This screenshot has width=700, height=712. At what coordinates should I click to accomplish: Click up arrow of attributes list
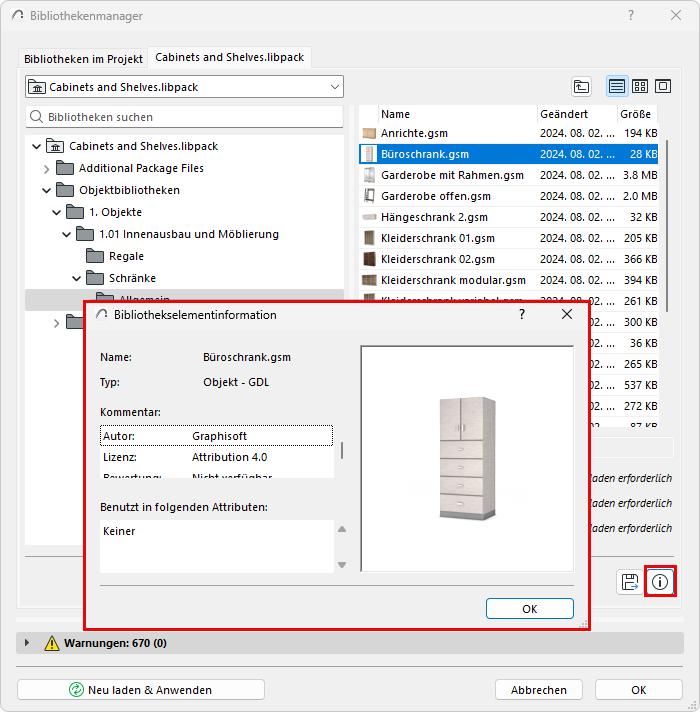coord(342,529)
